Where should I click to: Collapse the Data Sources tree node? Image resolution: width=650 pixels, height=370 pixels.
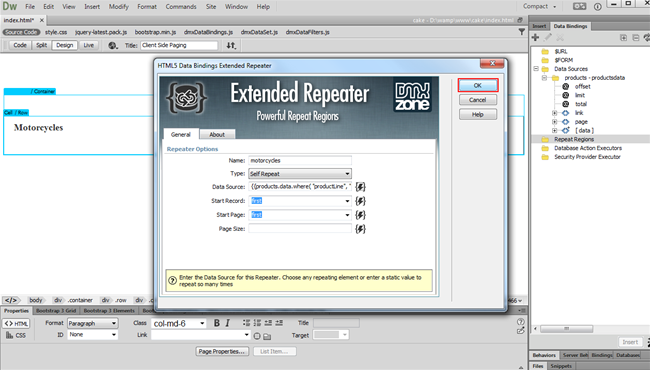tap(536, 69)
